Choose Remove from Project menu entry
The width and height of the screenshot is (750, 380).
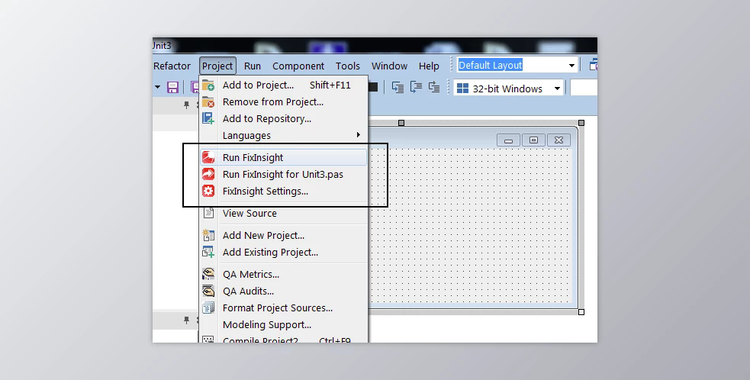pos(284,102)
